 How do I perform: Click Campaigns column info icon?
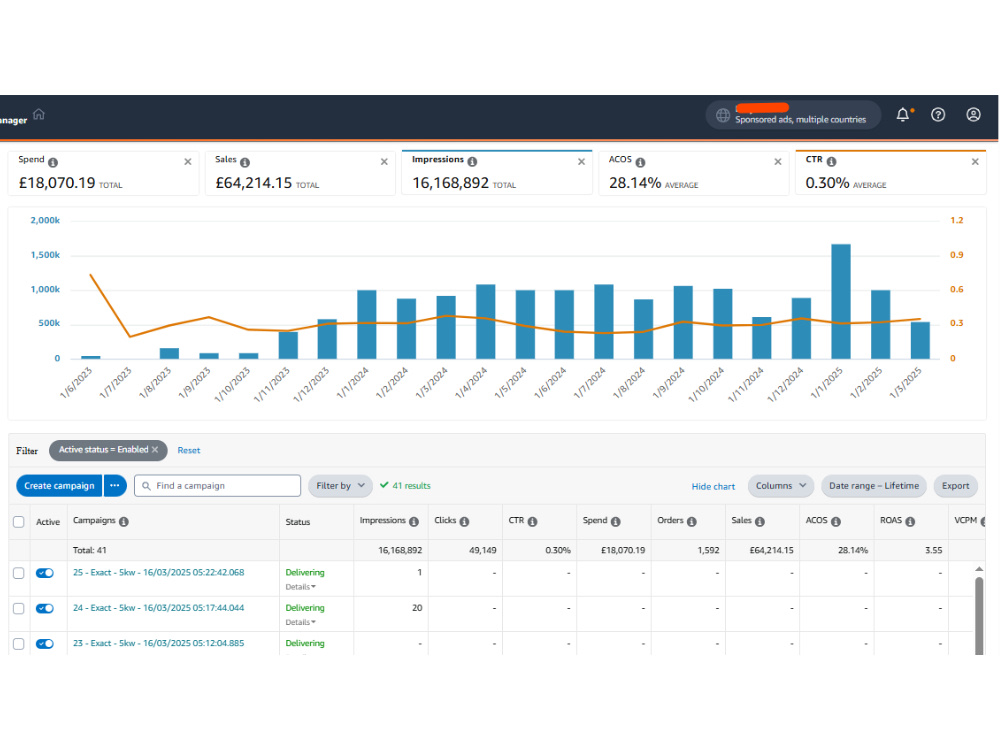[124, 522]
